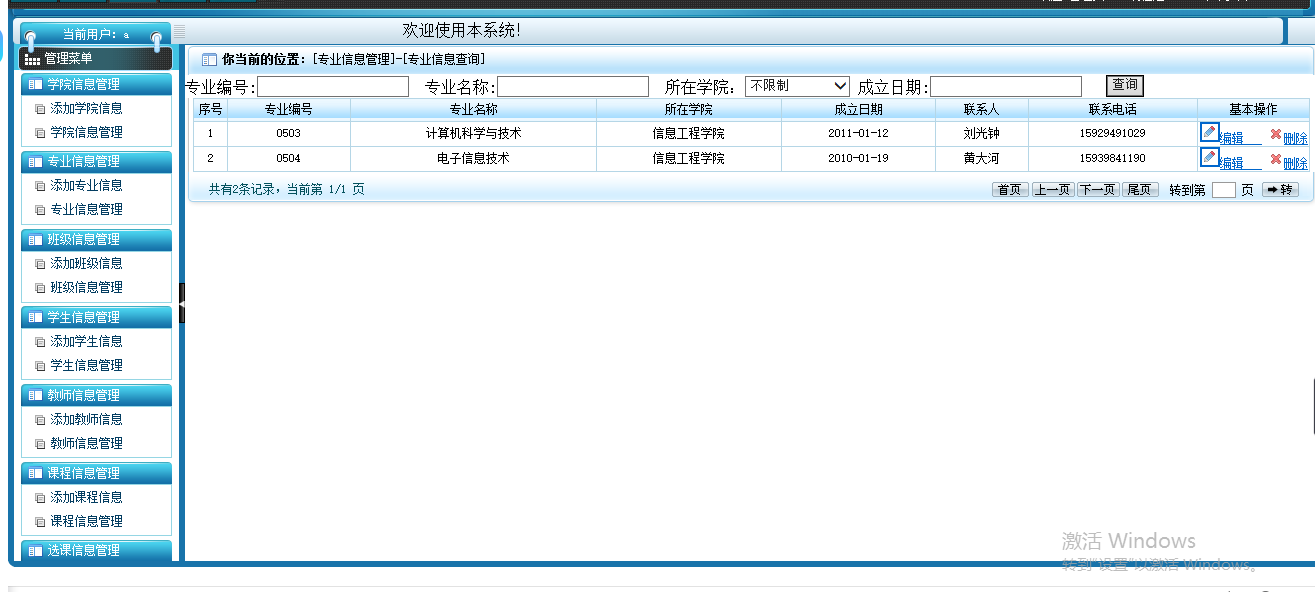Open the 所在学院 dropdown showing 不限制

(x=797, y=86)
